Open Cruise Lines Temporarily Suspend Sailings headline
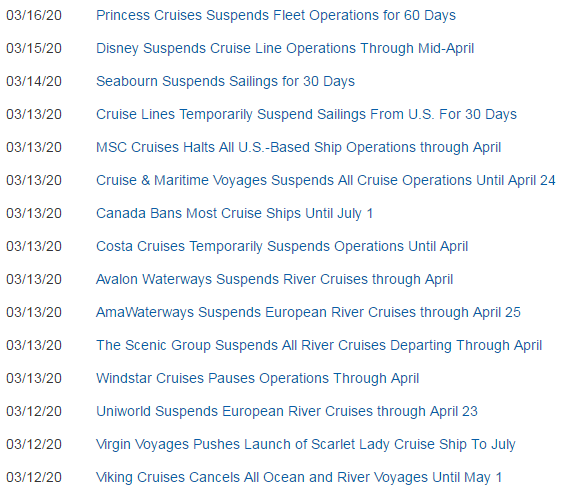Image resolution: width=567 pixels, height=489 pixels. click(x=306, y=114)
